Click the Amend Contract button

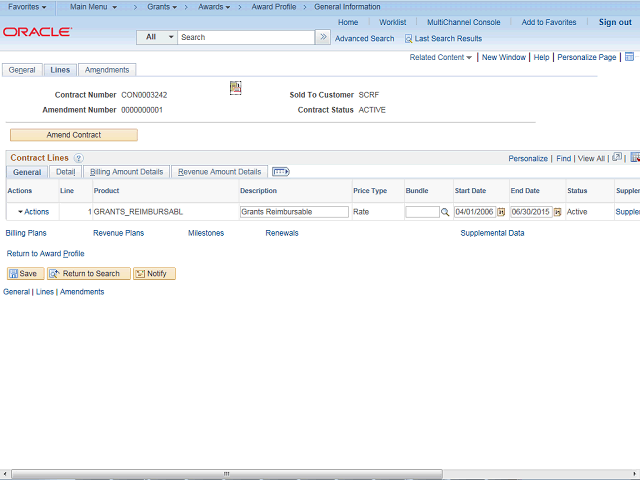click(x=74, y=135)
